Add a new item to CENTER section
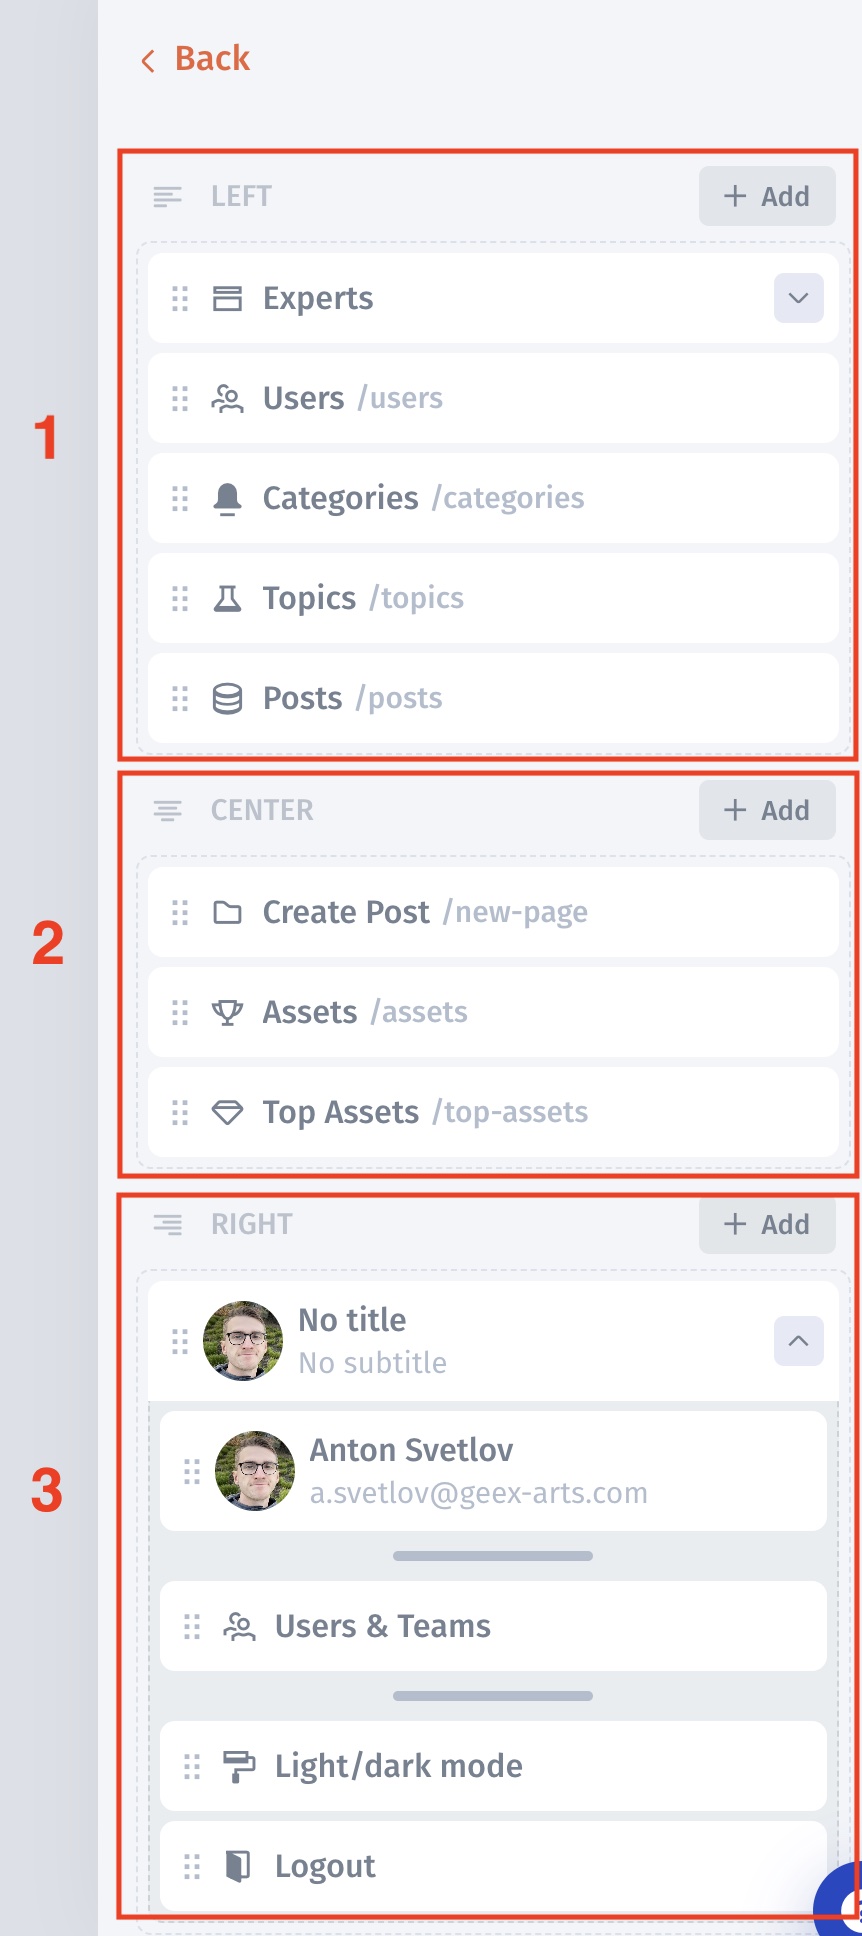 [767, 810]
